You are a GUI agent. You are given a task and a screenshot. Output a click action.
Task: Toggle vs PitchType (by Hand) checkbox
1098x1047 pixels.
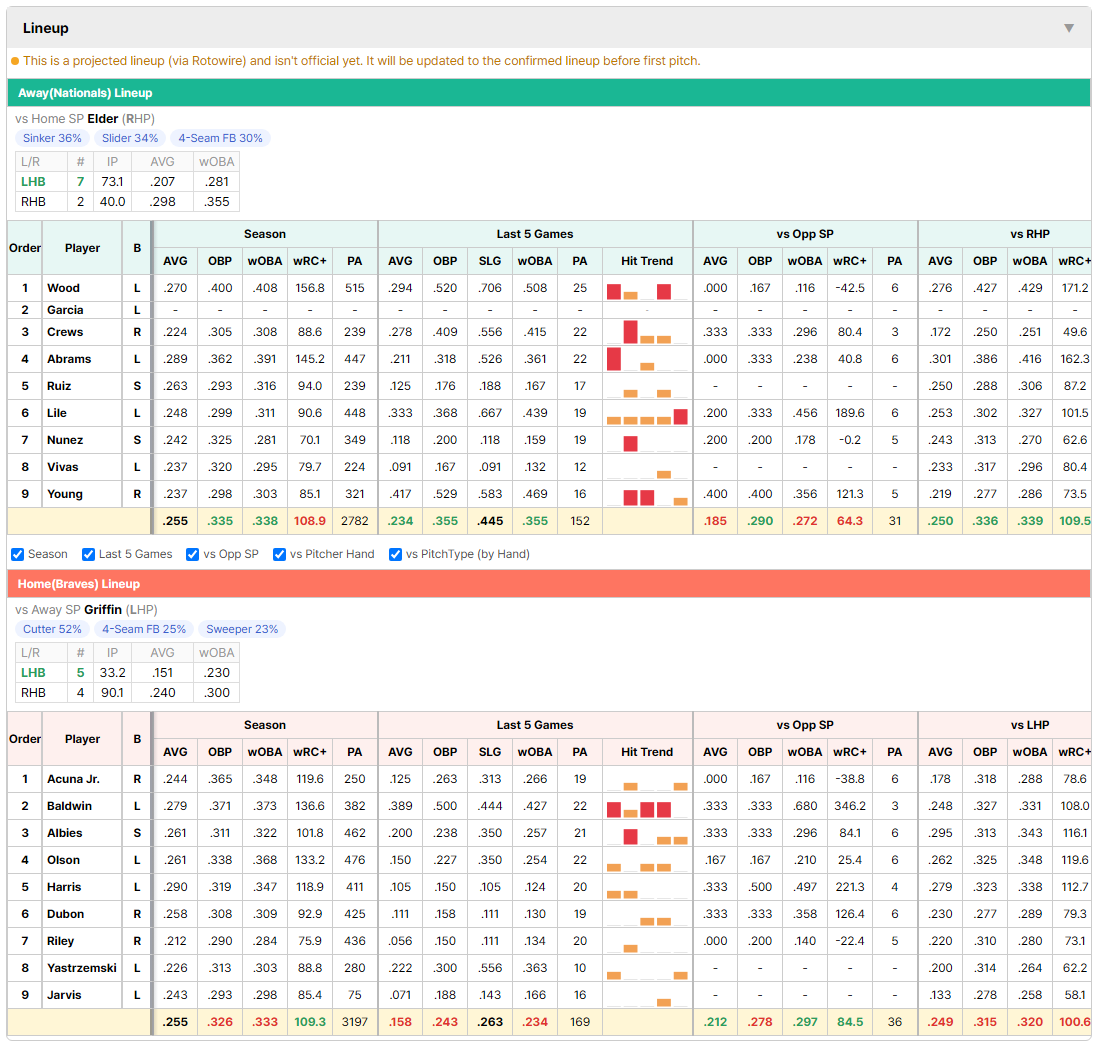coord(396,555)
